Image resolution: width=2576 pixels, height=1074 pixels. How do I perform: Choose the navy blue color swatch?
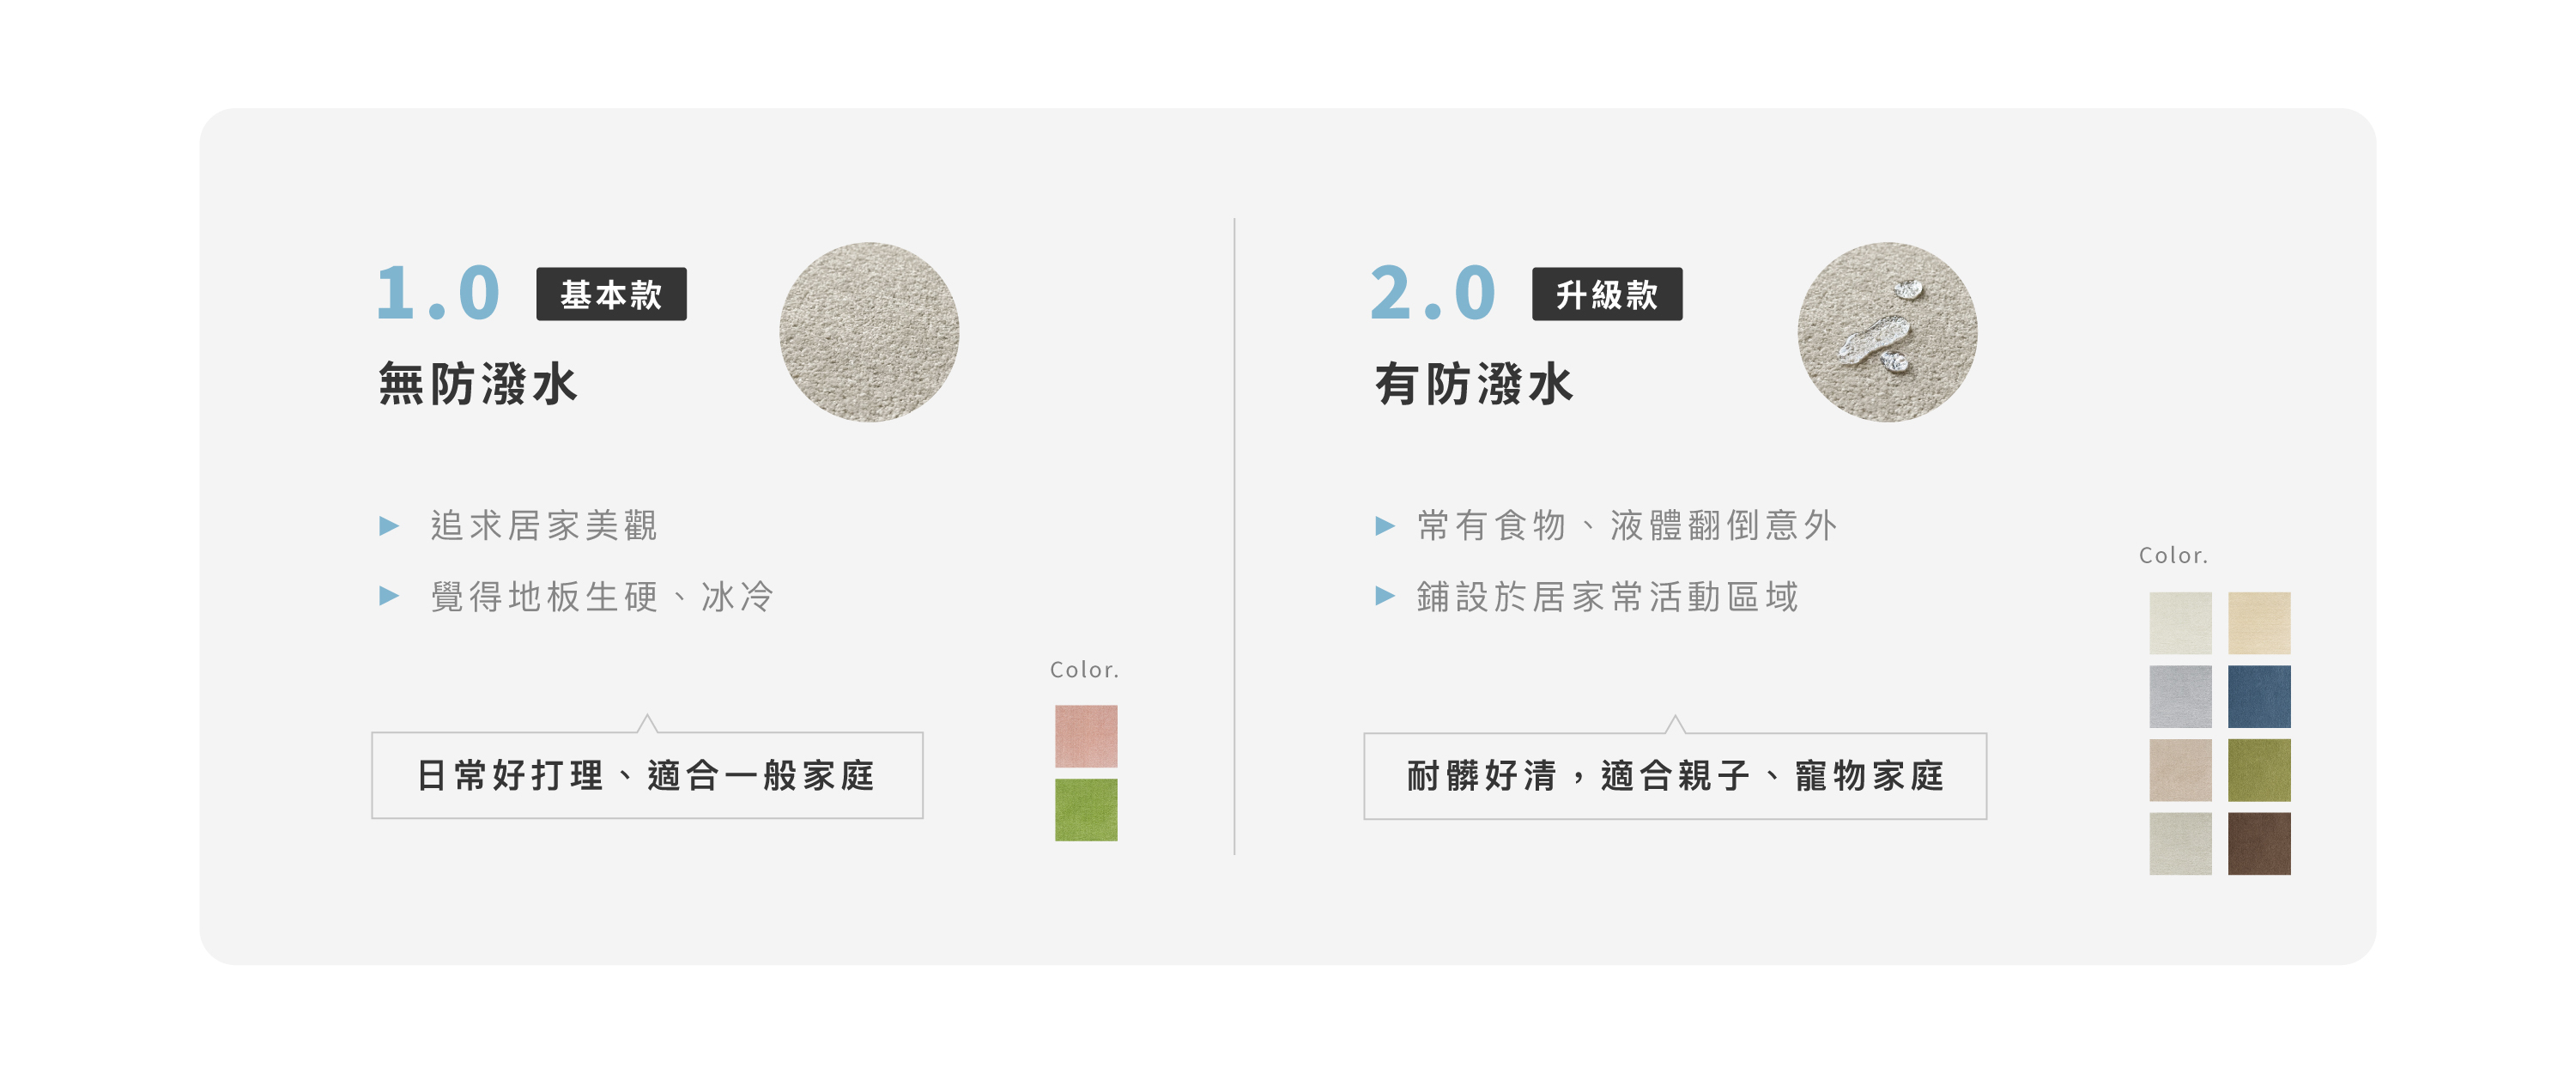2258,697
